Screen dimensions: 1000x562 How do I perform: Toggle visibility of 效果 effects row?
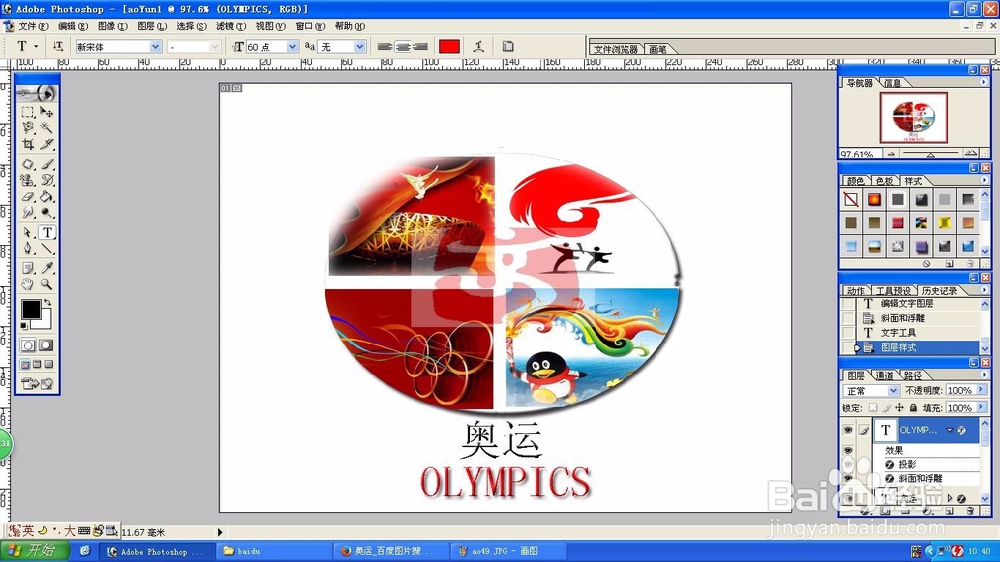click(848, 450)
